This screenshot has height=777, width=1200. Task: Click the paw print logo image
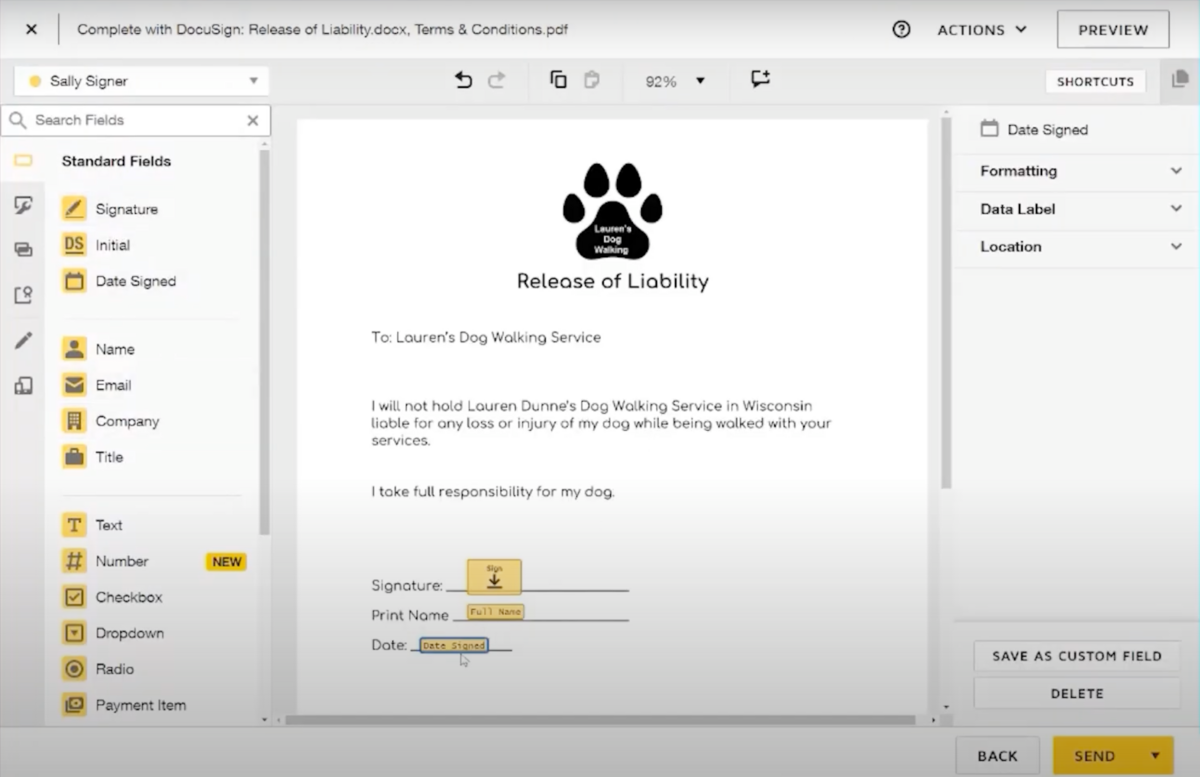(612, 211)
